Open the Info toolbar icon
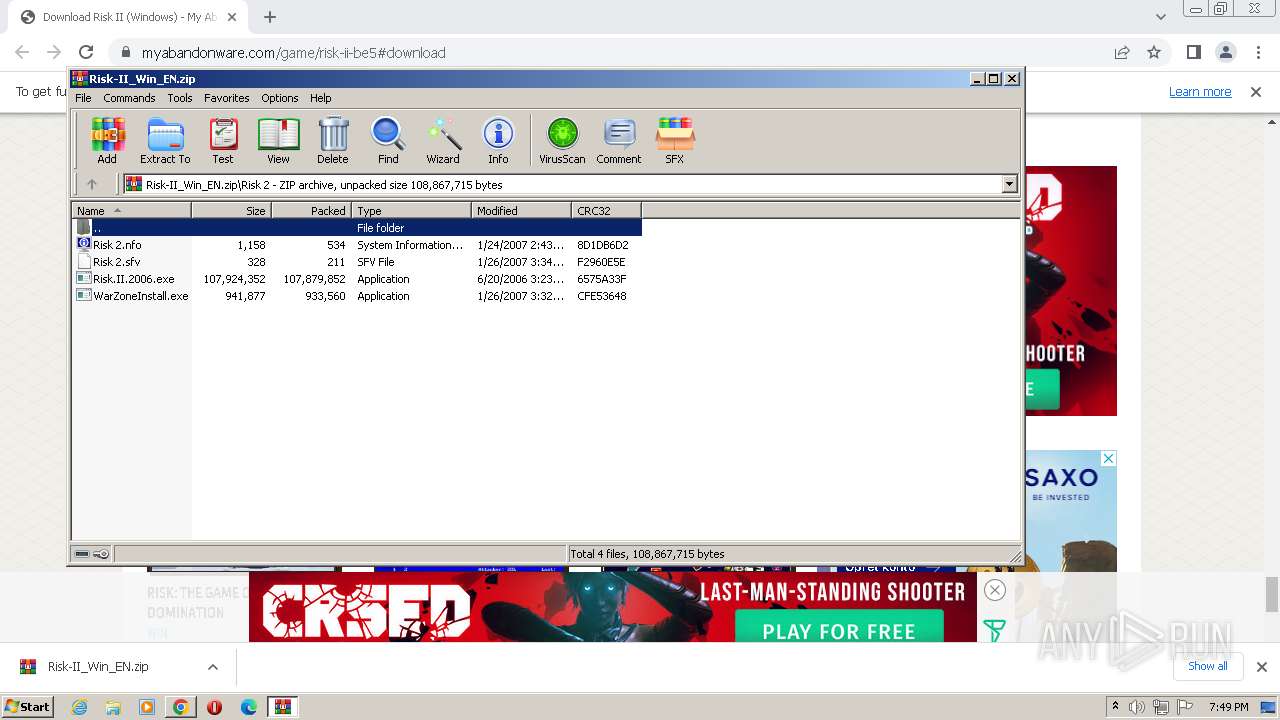 click(498, 140)
